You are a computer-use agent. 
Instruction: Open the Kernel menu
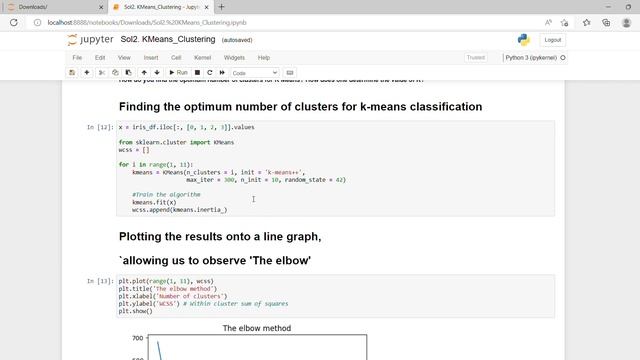pos(202,58)
